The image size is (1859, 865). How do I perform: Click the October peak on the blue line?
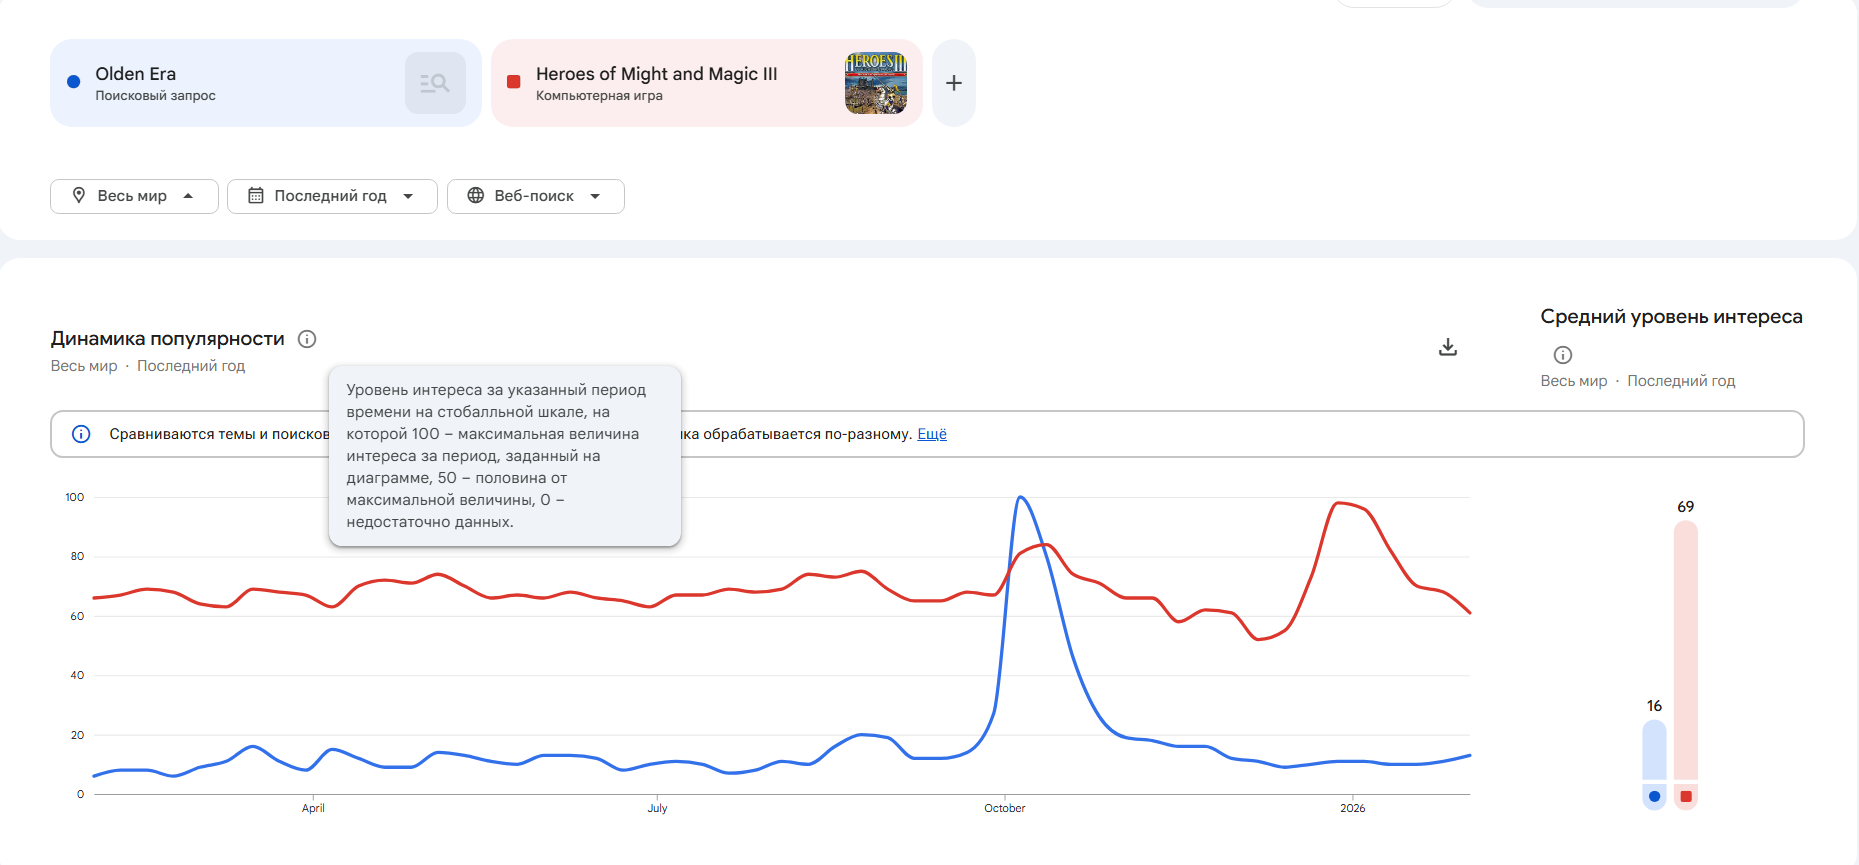pyautogui.click(x=1020, y=498)
